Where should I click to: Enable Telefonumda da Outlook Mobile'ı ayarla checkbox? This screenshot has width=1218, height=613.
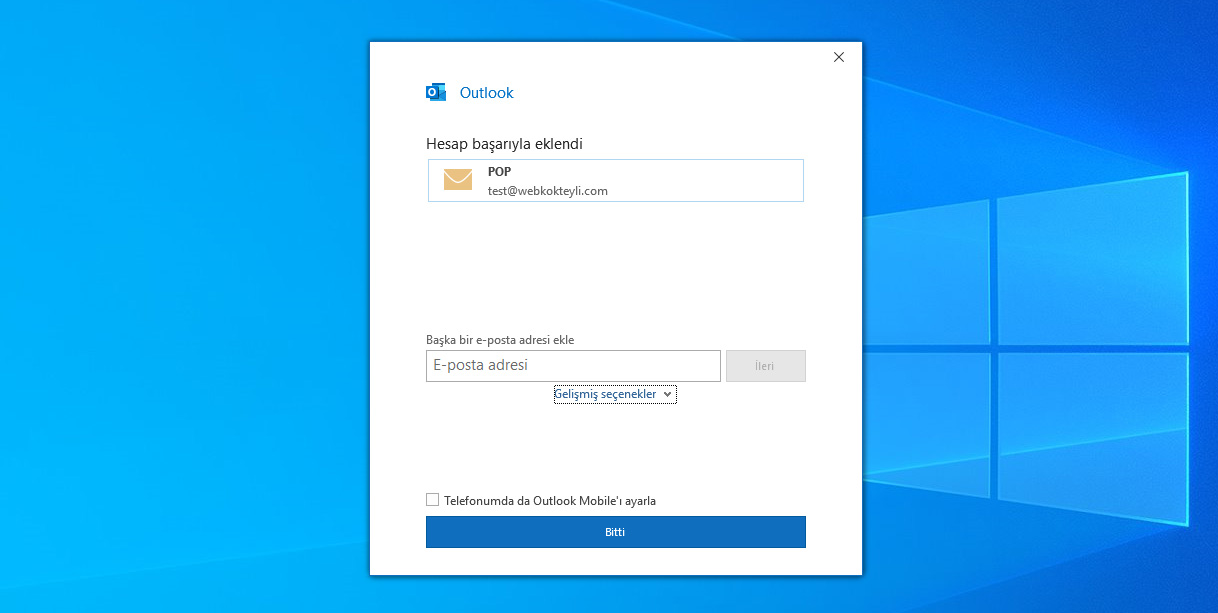click(432, 500)
